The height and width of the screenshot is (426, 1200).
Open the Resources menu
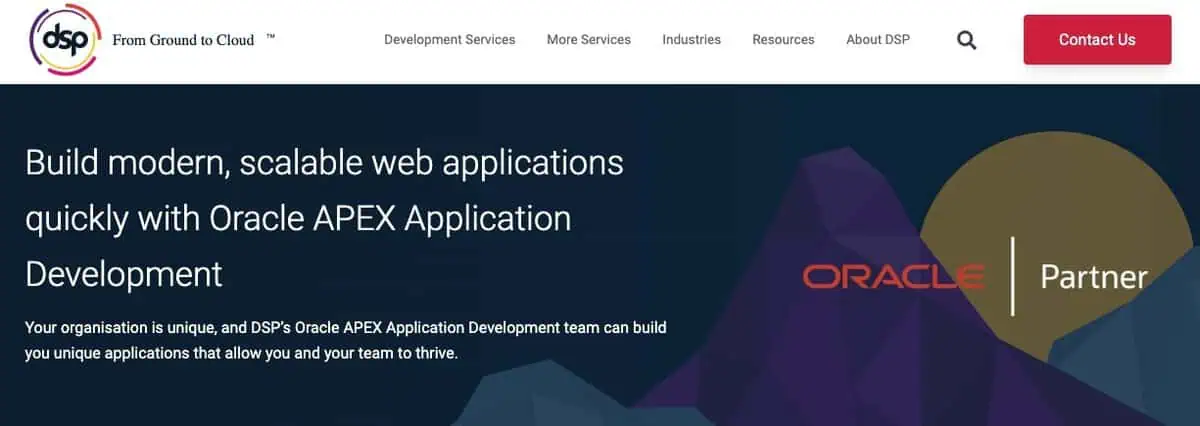pyautogui.click(x=783, y=40)
